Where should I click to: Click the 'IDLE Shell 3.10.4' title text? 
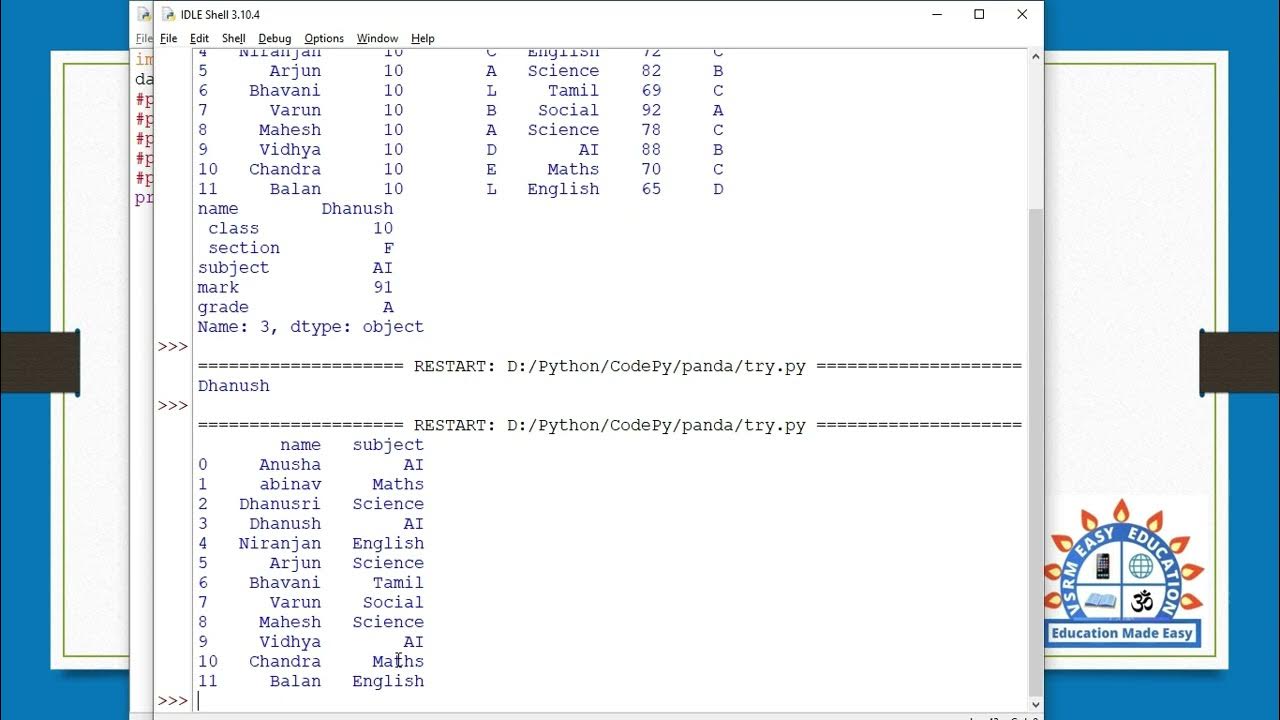point(220,15)
